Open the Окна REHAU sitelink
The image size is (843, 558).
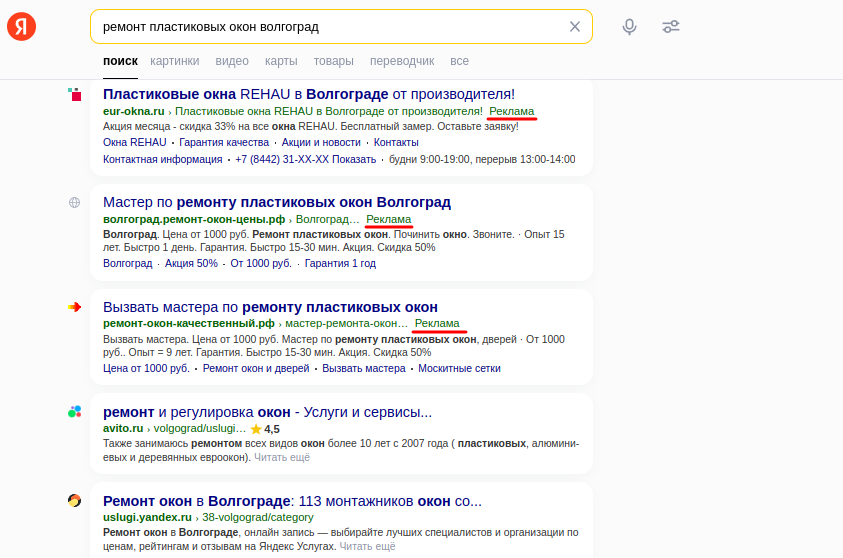click(x=135, y=142)
